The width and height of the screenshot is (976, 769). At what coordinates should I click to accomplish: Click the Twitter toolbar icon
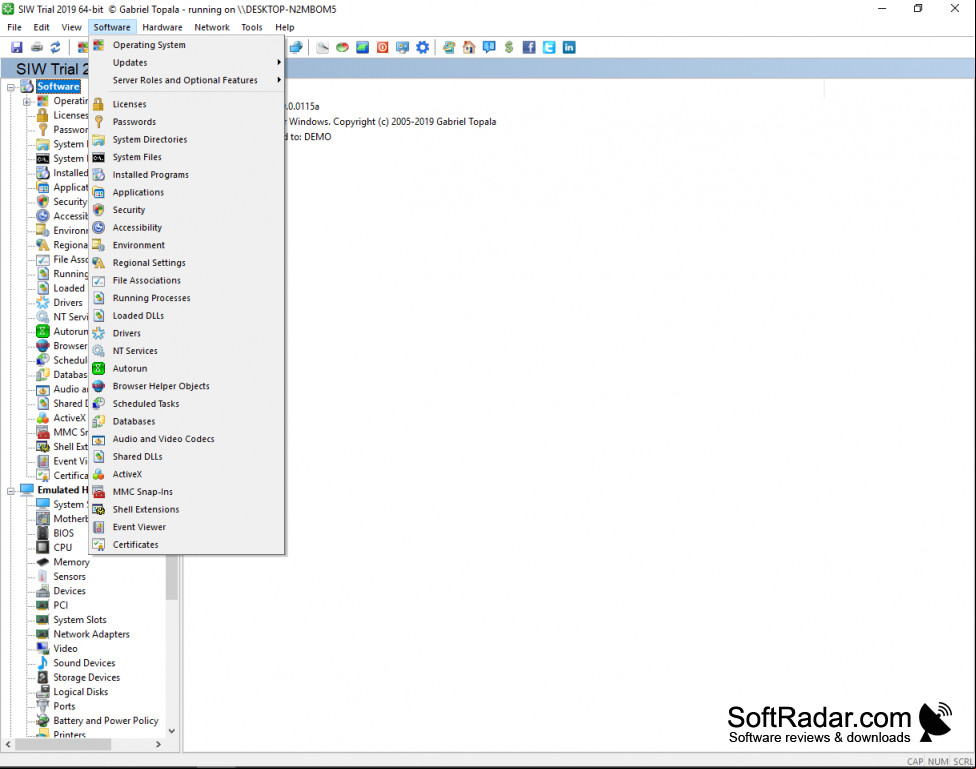549,47
